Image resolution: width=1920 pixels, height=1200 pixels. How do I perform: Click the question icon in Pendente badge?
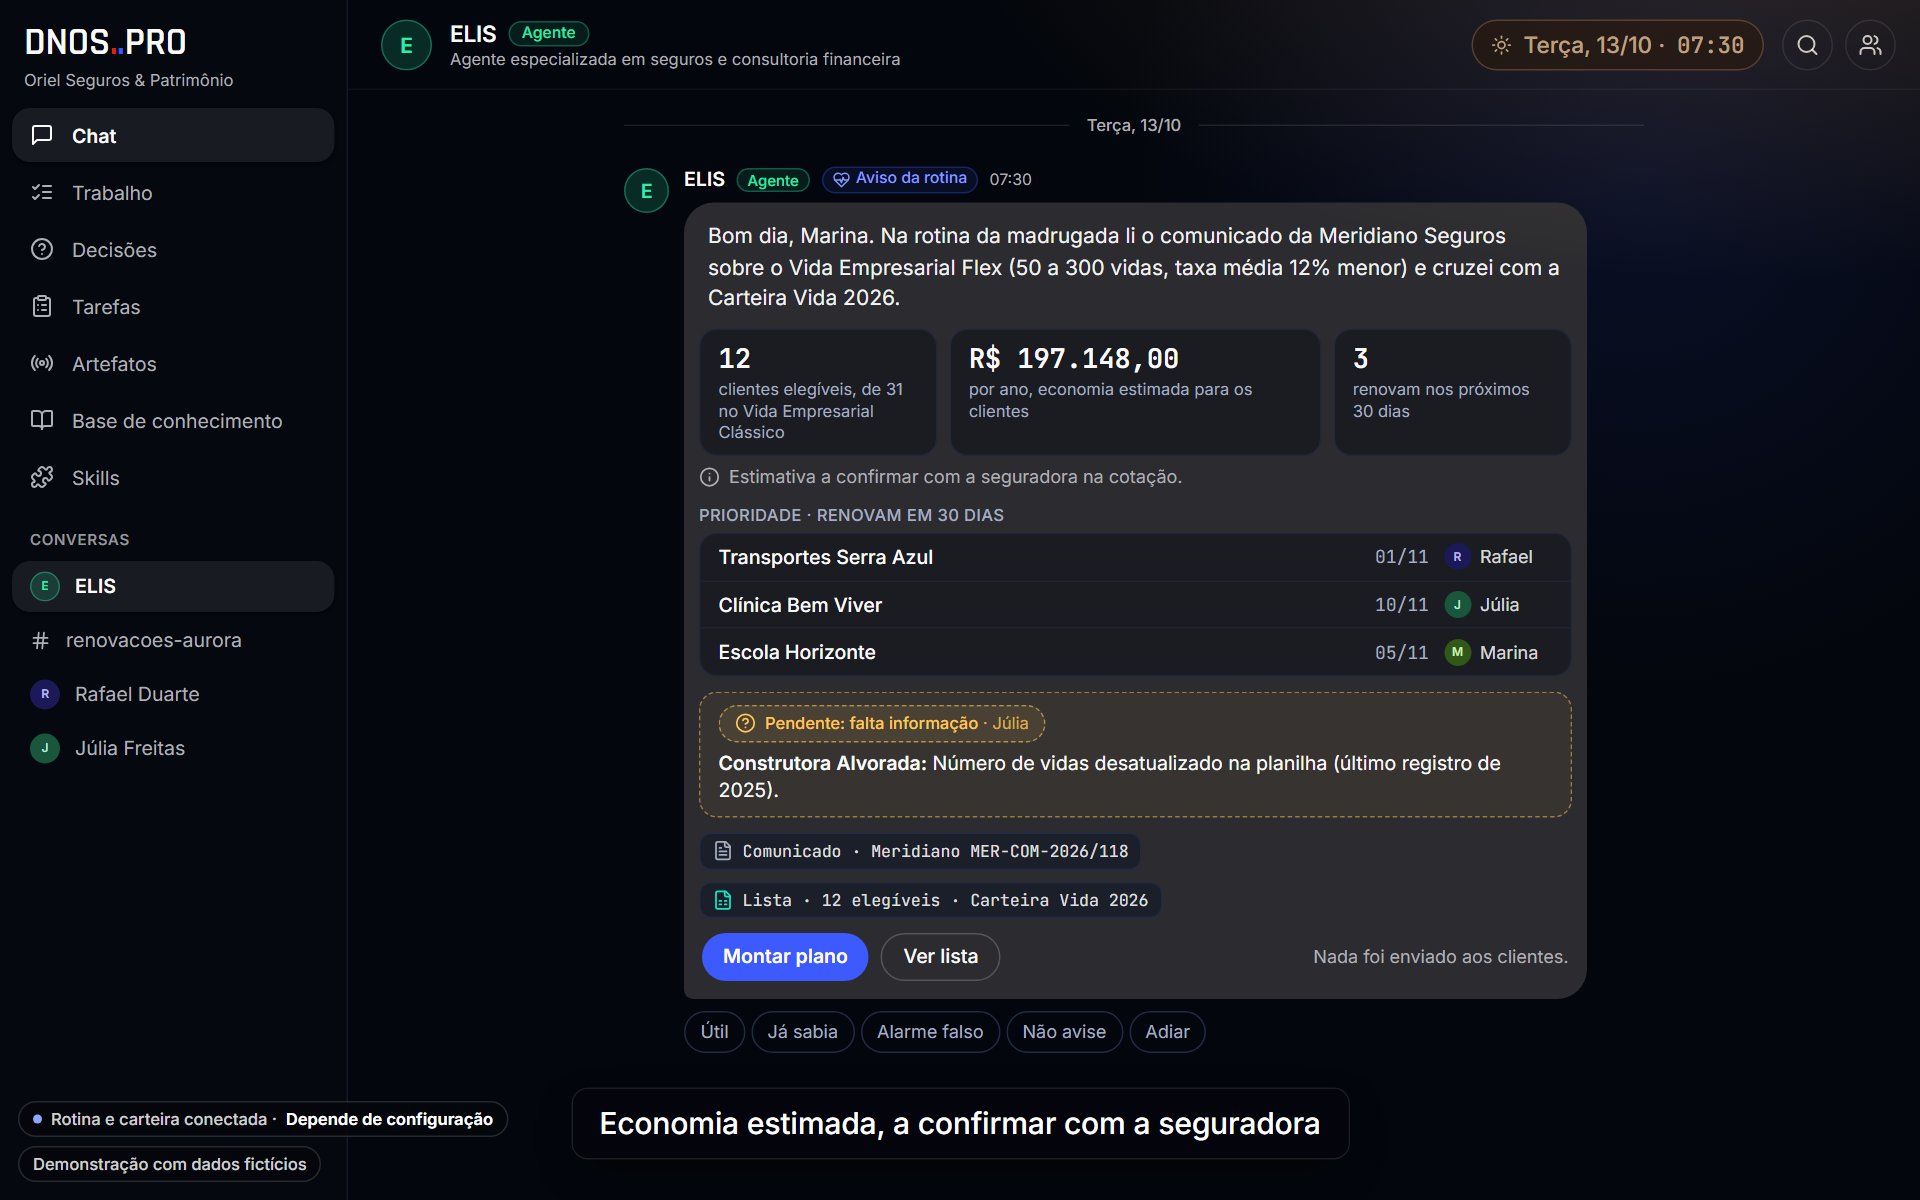click(745, 723)
